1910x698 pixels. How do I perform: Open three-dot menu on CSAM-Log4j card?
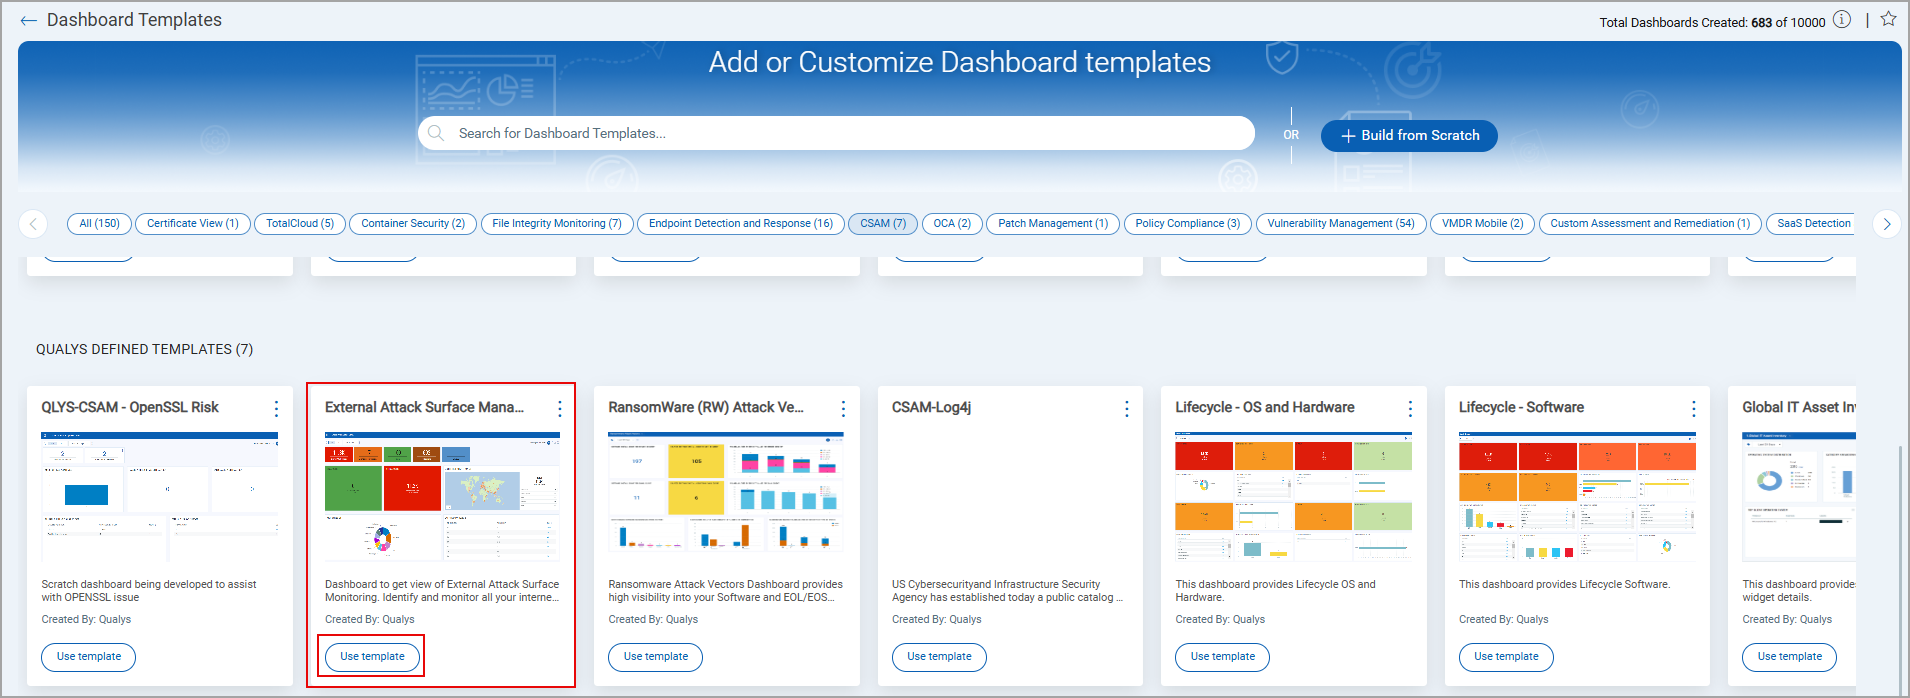tap(1127, 409)
